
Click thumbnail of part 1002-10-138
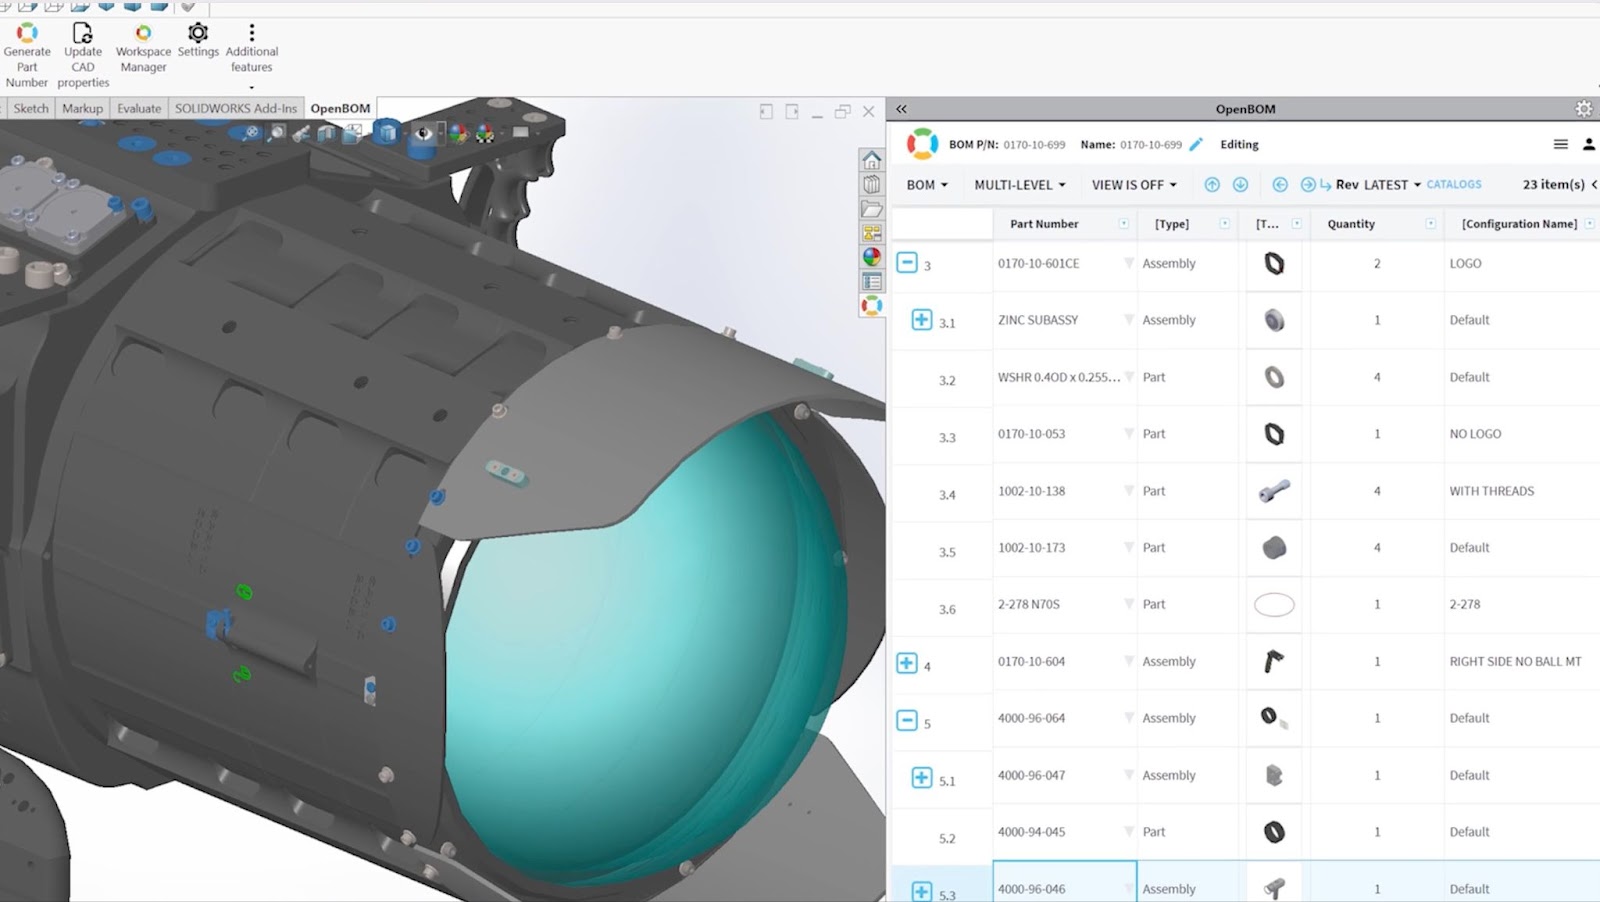coord(1274,491)
